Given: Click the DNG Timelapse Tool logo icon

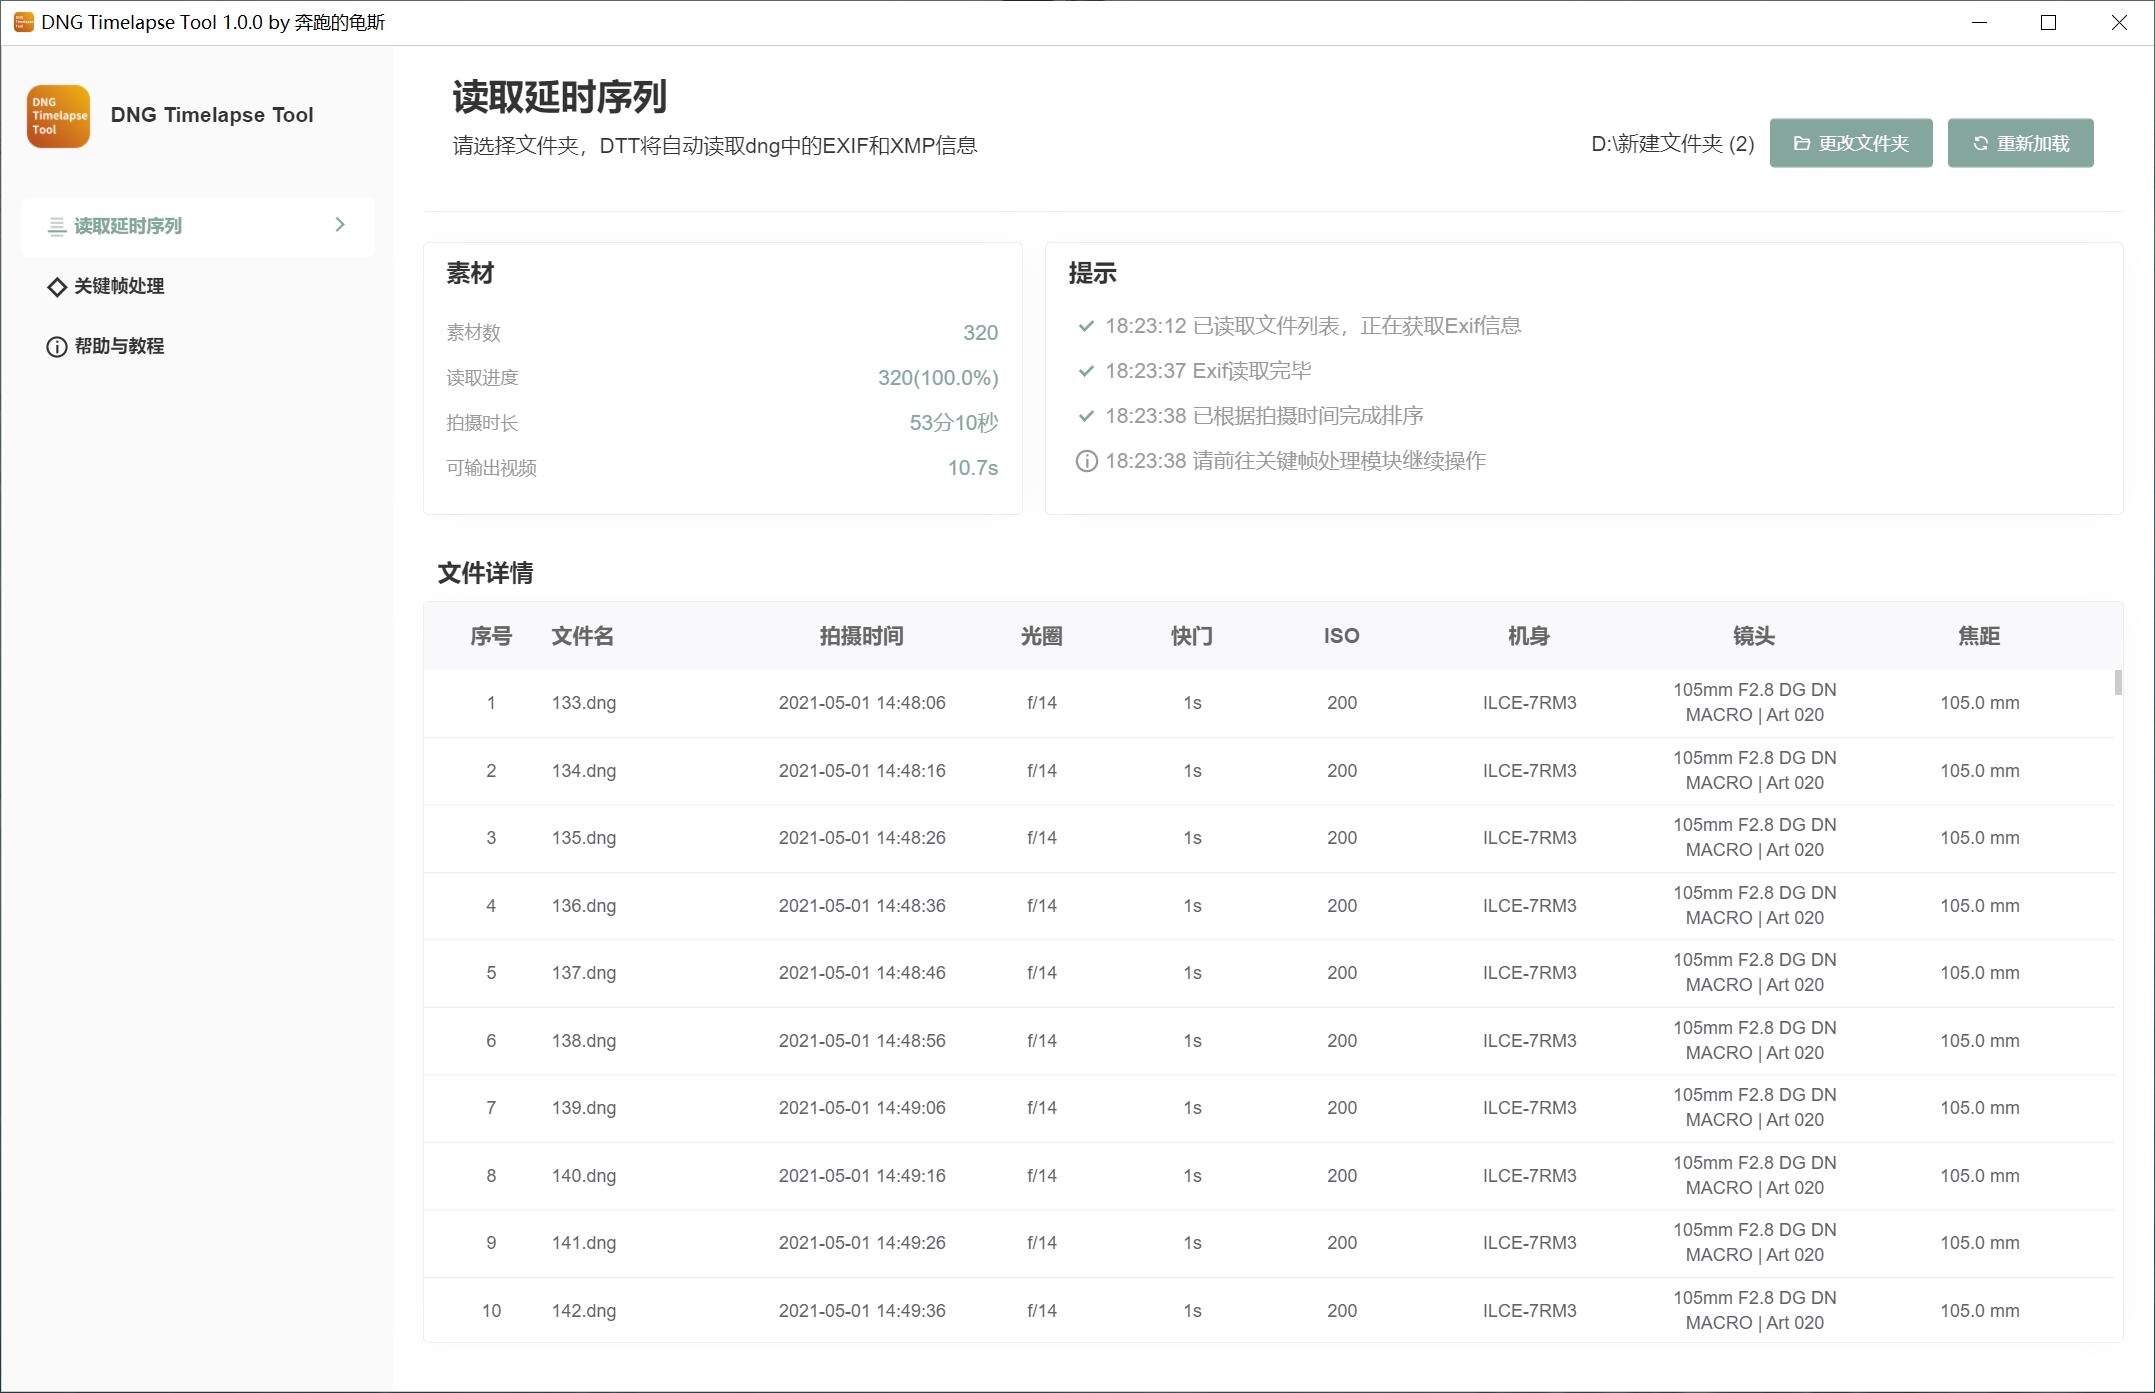Looking at the screenshot, I should tap(58, 116).
